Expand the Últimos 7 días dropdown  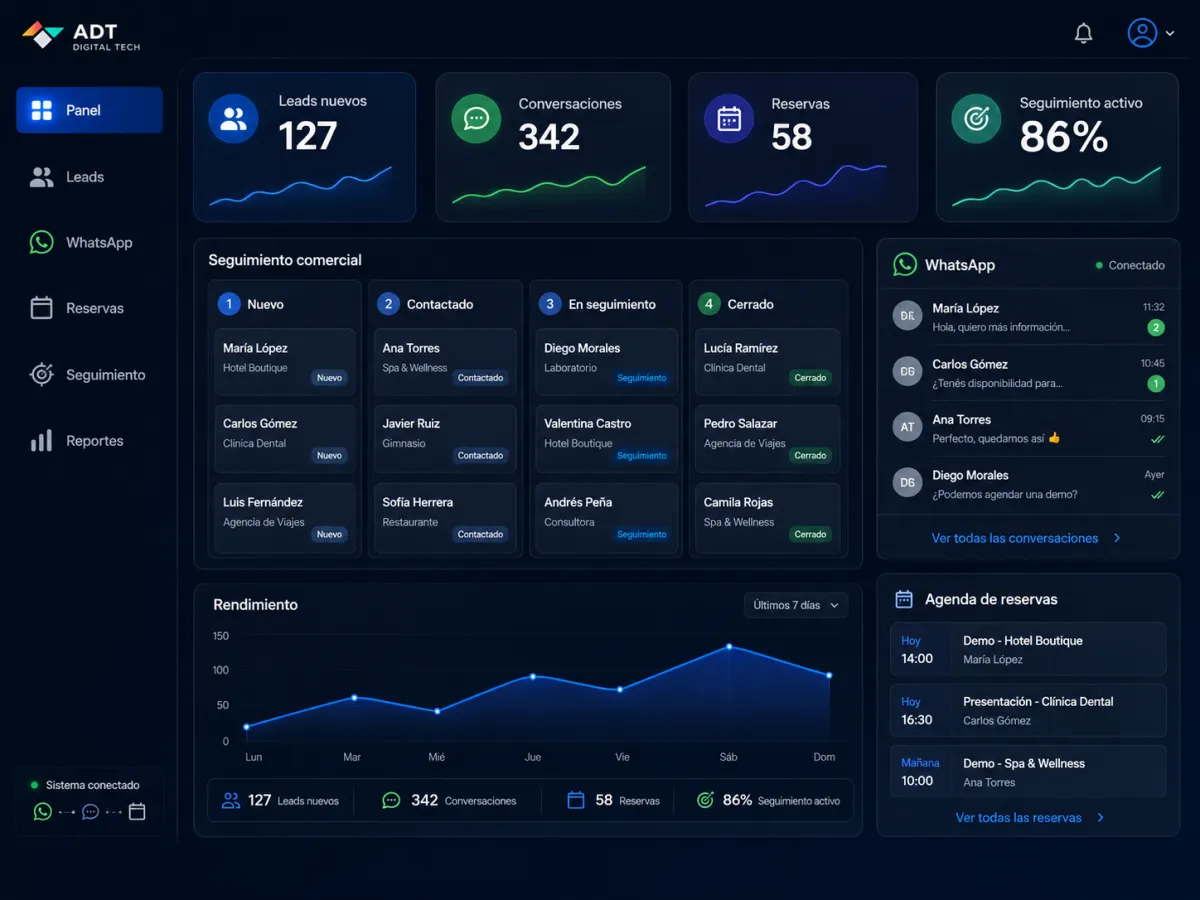796,605
